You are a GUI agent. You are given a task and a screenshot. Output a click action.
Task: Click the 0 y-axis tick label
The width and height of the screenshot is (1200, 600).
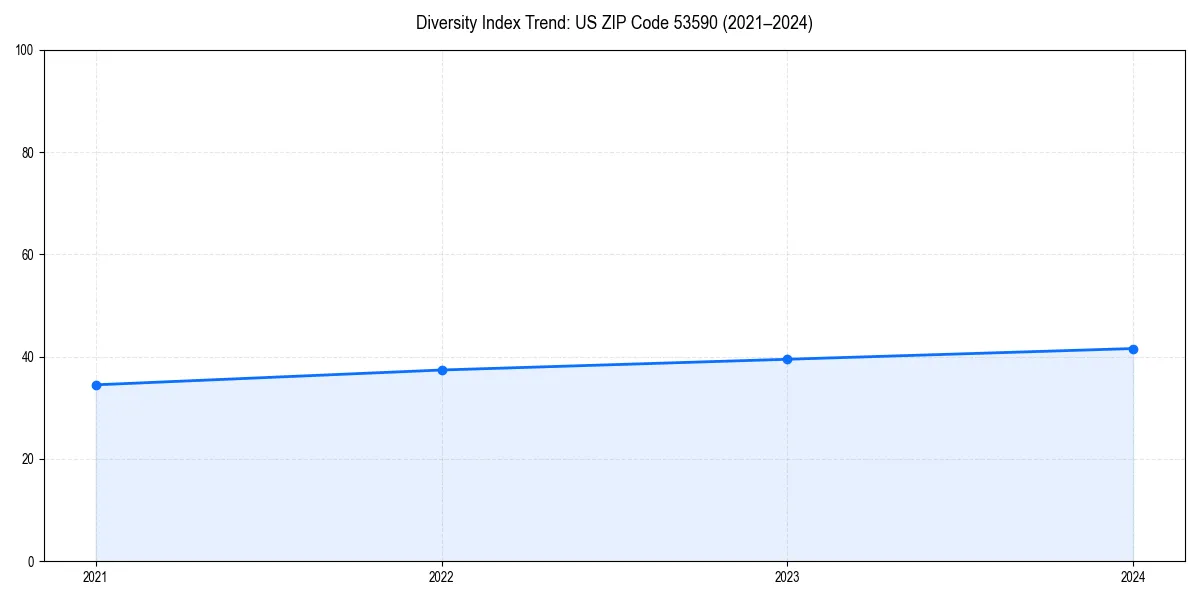click(31, 560)
